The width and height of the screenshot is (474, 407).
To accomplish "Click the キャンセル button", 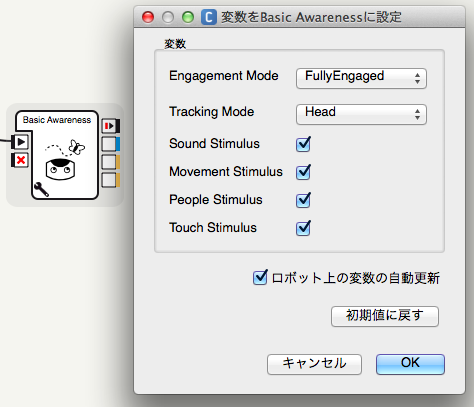I will 314,364.
